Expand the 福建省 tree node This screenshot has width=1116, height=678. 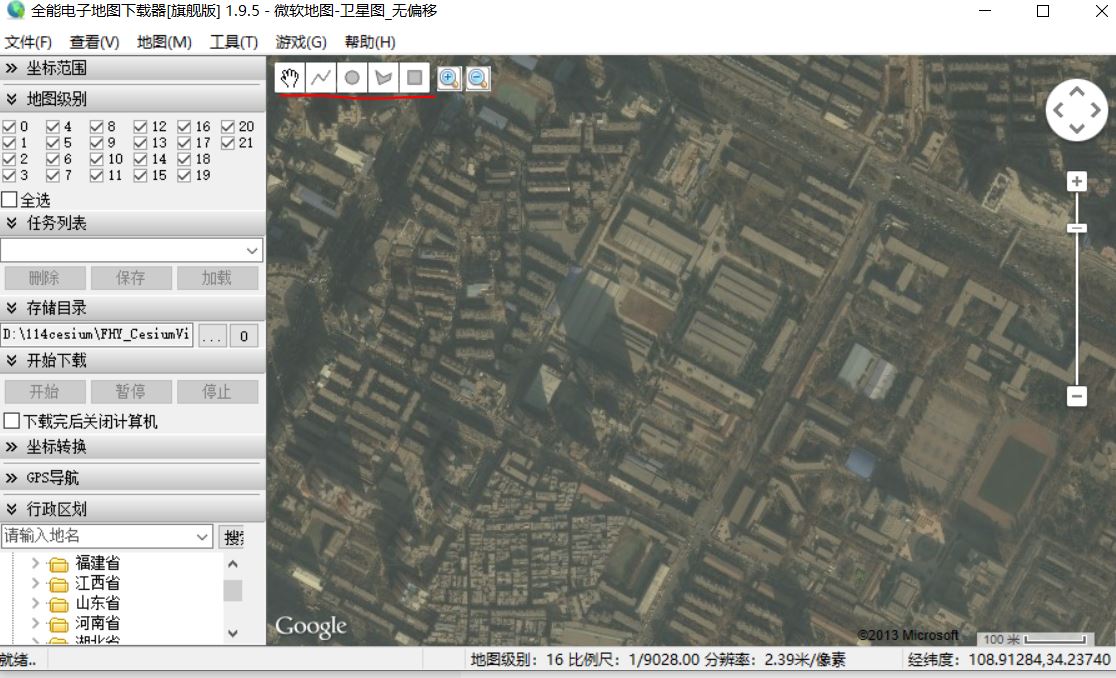[35, 563]
